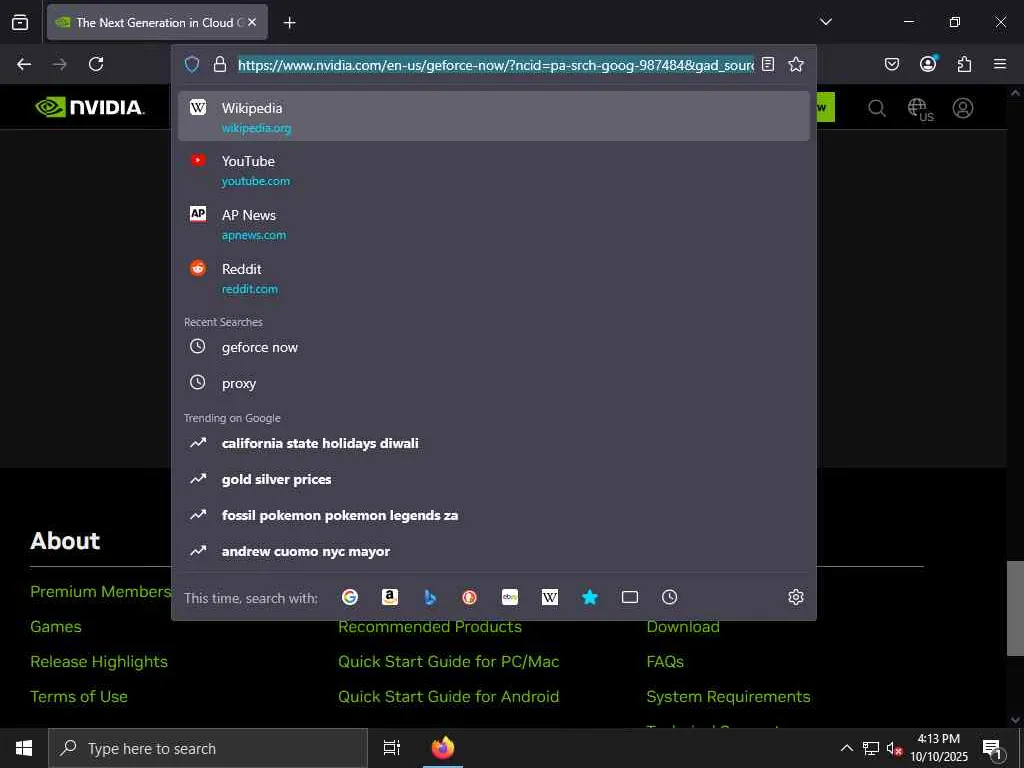Image resolution: width=1024 pixels, height=768 pixels.
Task: Open FAQs footer link
Action: point(665,662)
